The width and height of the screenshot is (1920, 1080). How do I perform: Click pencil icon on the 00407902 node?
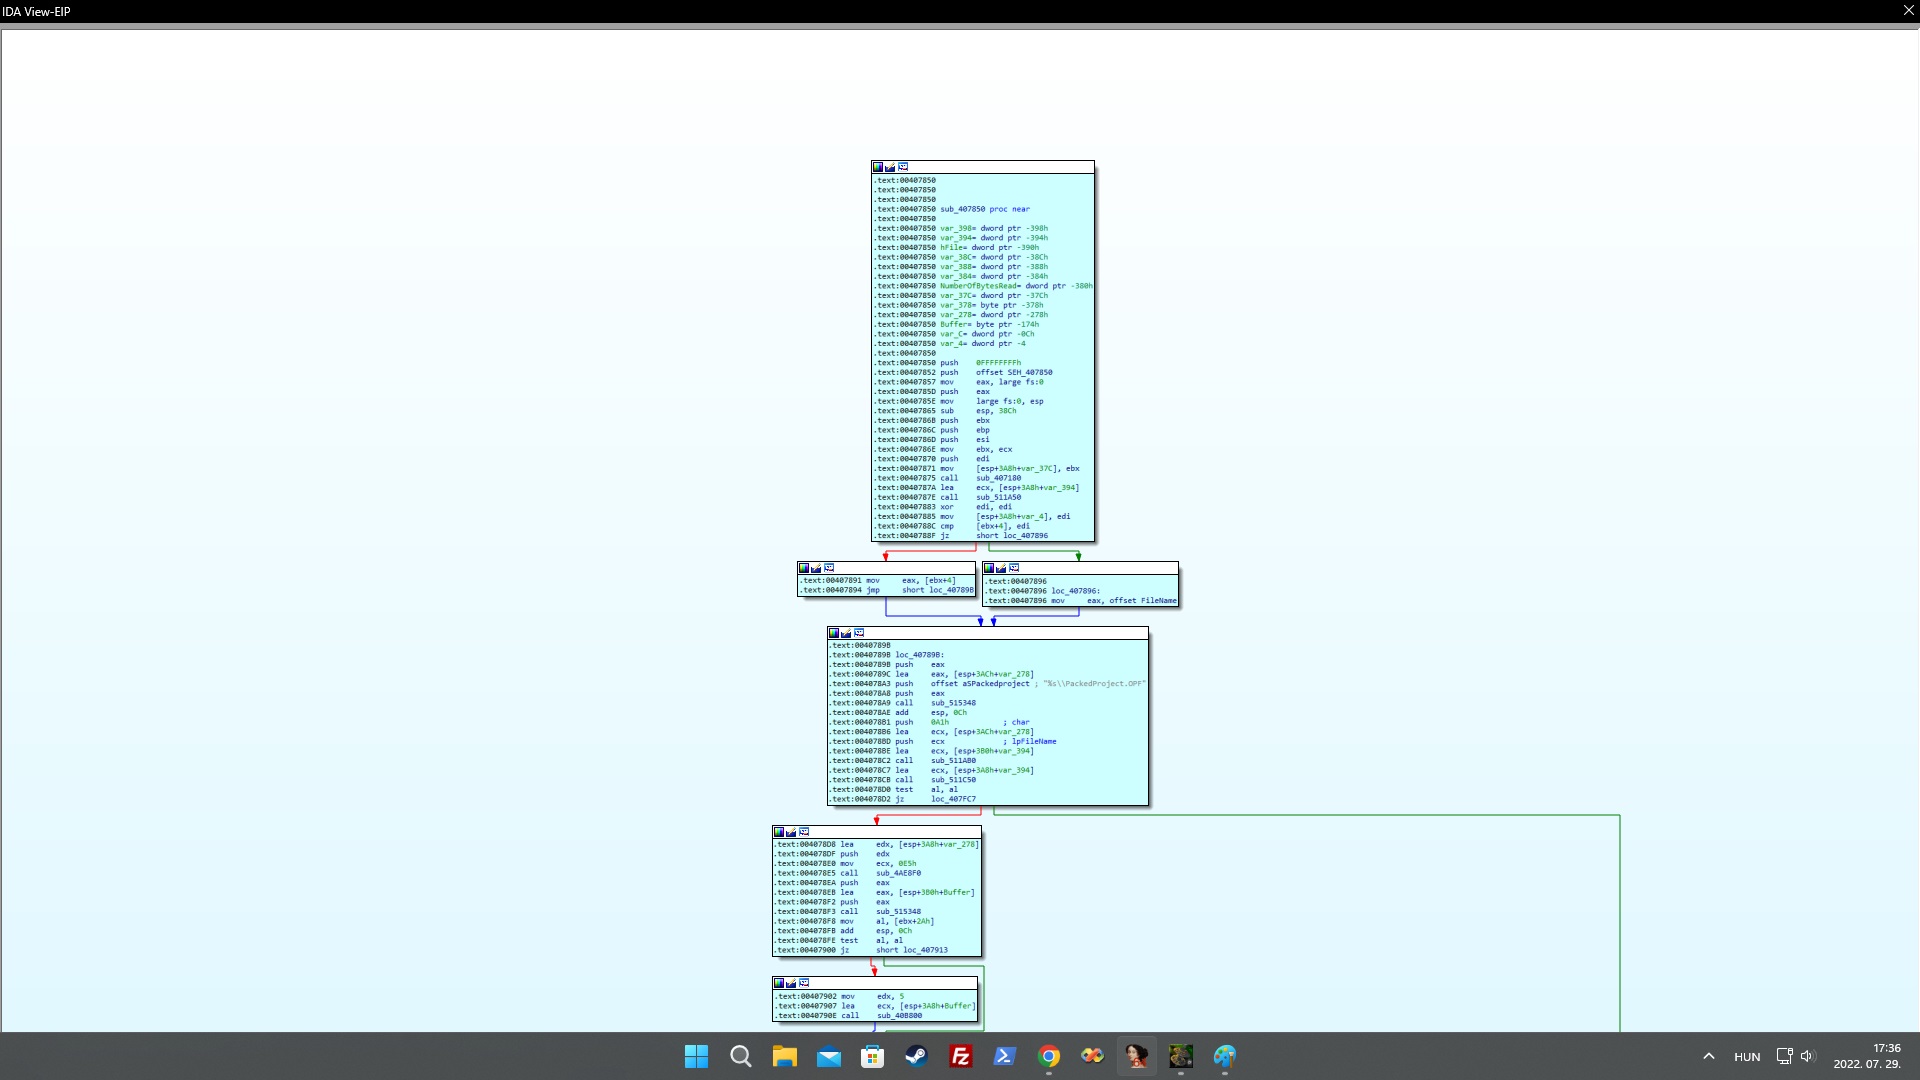coord(791,983)
